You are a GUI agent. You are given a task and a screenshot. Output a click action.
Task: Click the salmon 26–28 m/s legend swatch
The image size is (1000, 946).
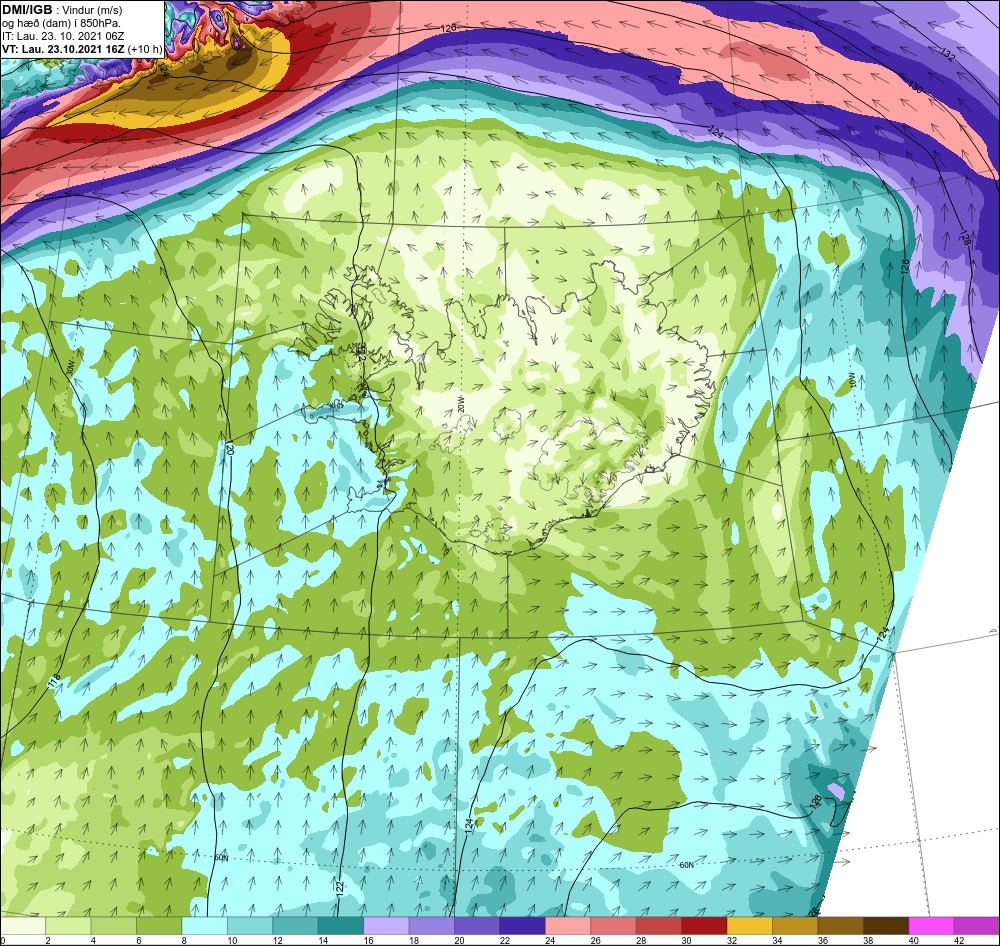pyautogui.click(x=614, y=926)
